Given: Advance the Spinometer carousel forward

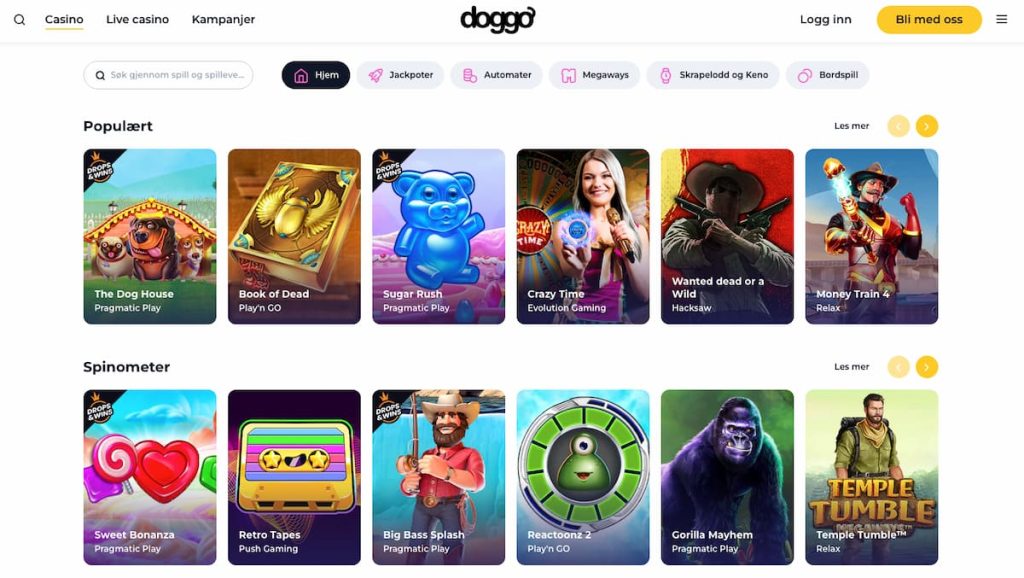Looking at the screenshot, I should (x=927, y=367).
